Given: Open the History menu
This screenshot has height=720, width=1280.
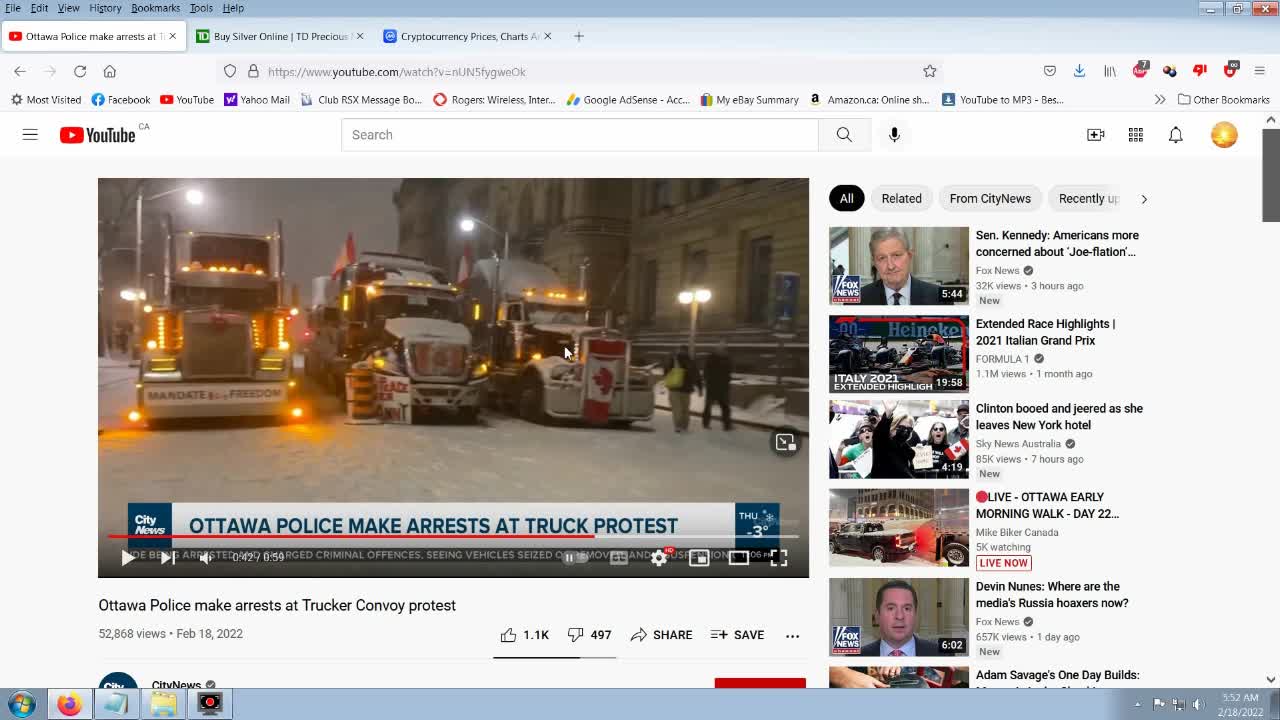Looking at the screenshot, I should pos(105,8).
